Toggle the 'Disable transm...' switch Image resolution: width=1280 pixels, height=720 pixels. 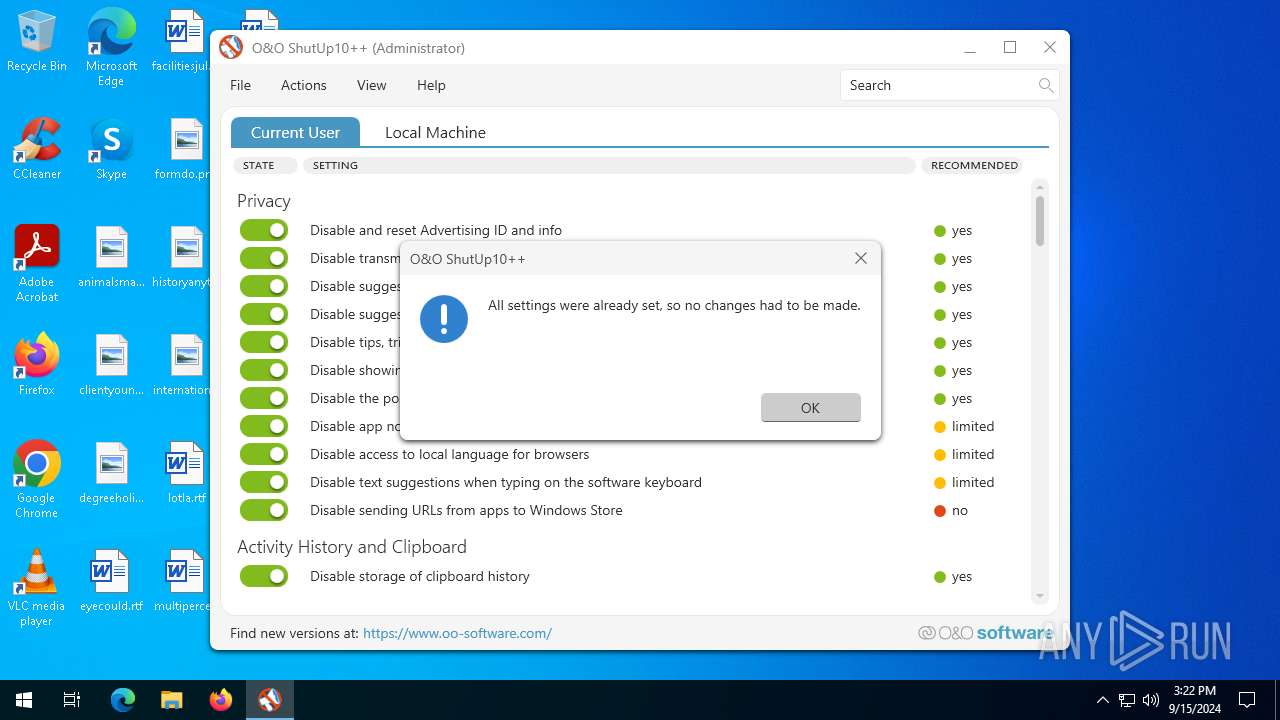tap(264, 258)
